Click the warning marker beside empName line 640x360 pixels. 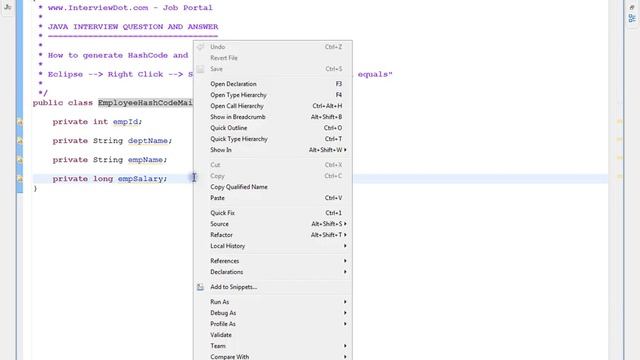tap(19, 160)
